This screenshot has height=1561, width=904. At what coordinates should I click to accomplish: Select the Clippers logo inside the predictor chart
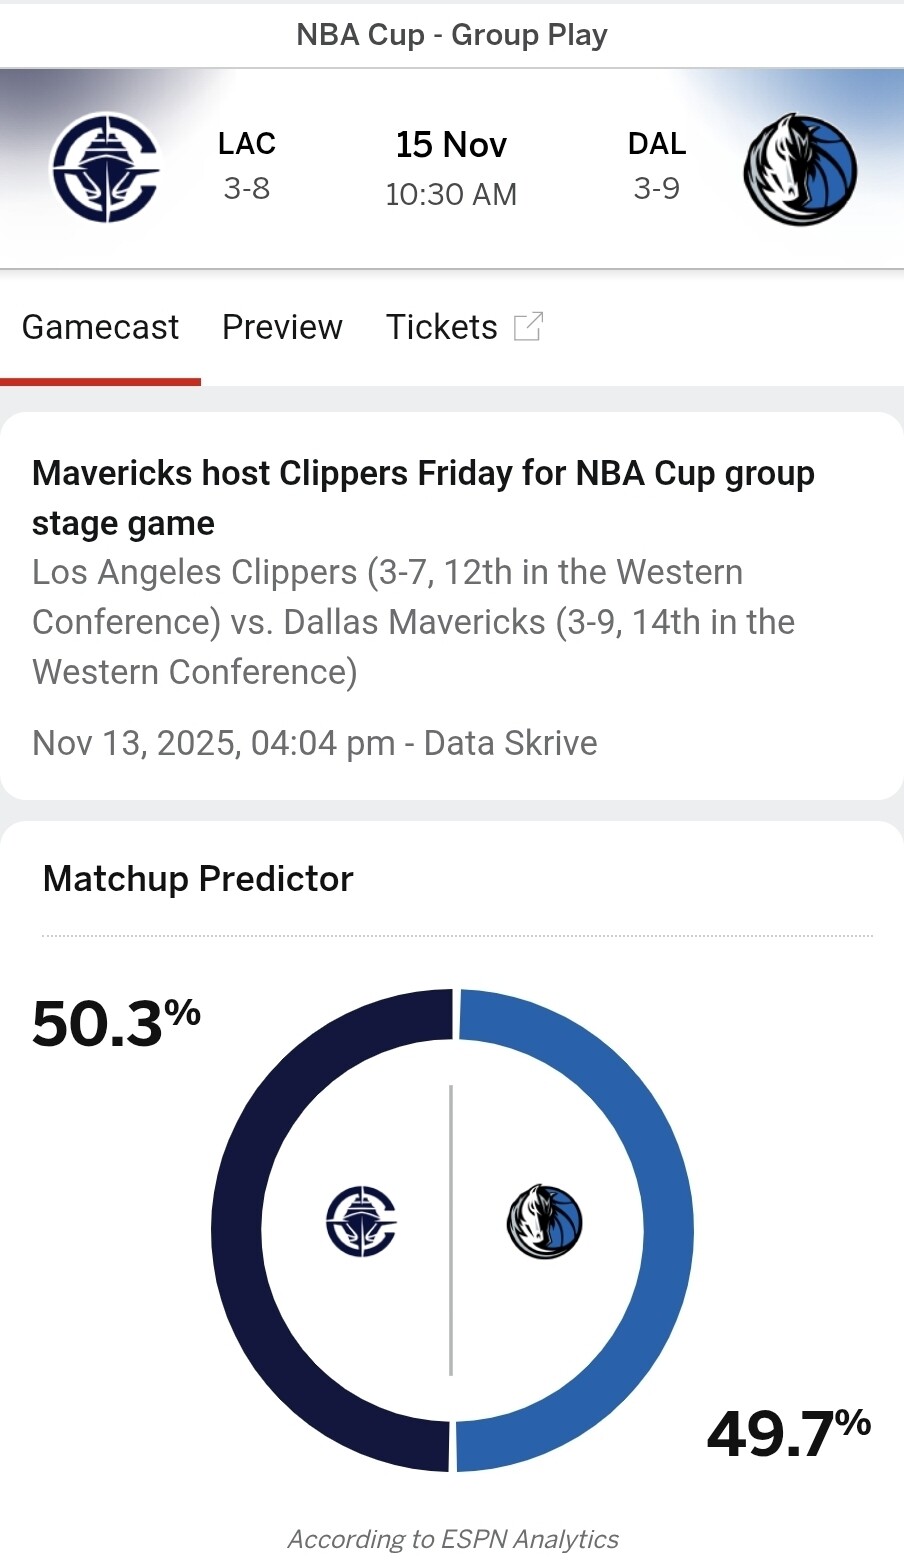(361, 1221)
